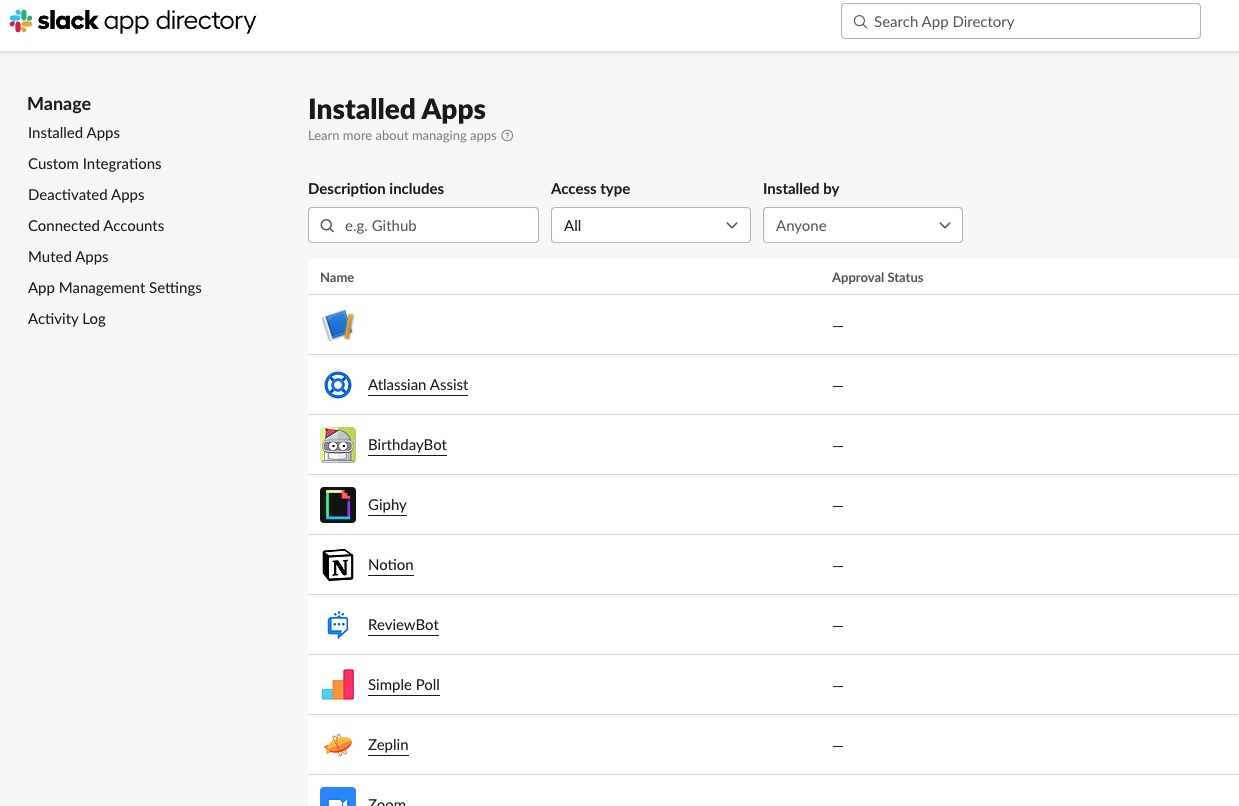Click the Manage sidebar heading
This screenshot has height=806, width=1239.
click(x=59, y=104)
